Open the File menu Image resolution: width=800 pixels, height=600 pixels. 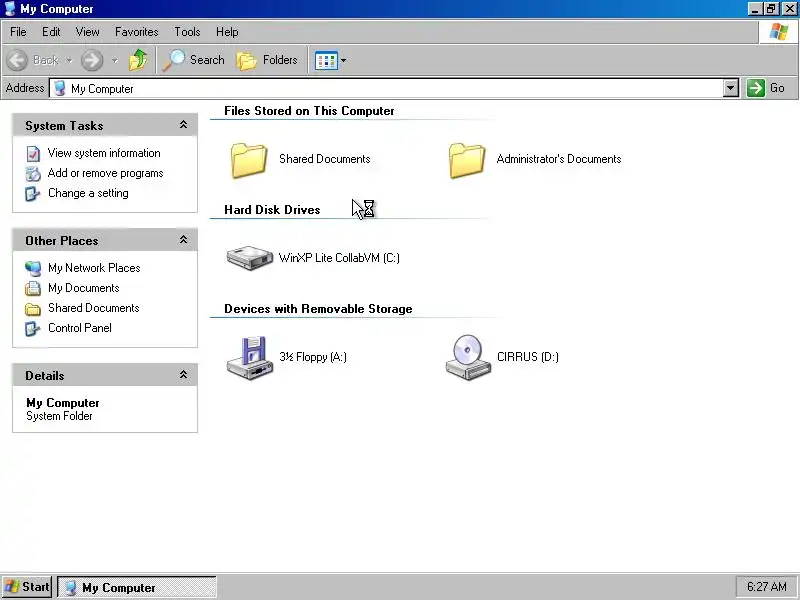point(18,32)
